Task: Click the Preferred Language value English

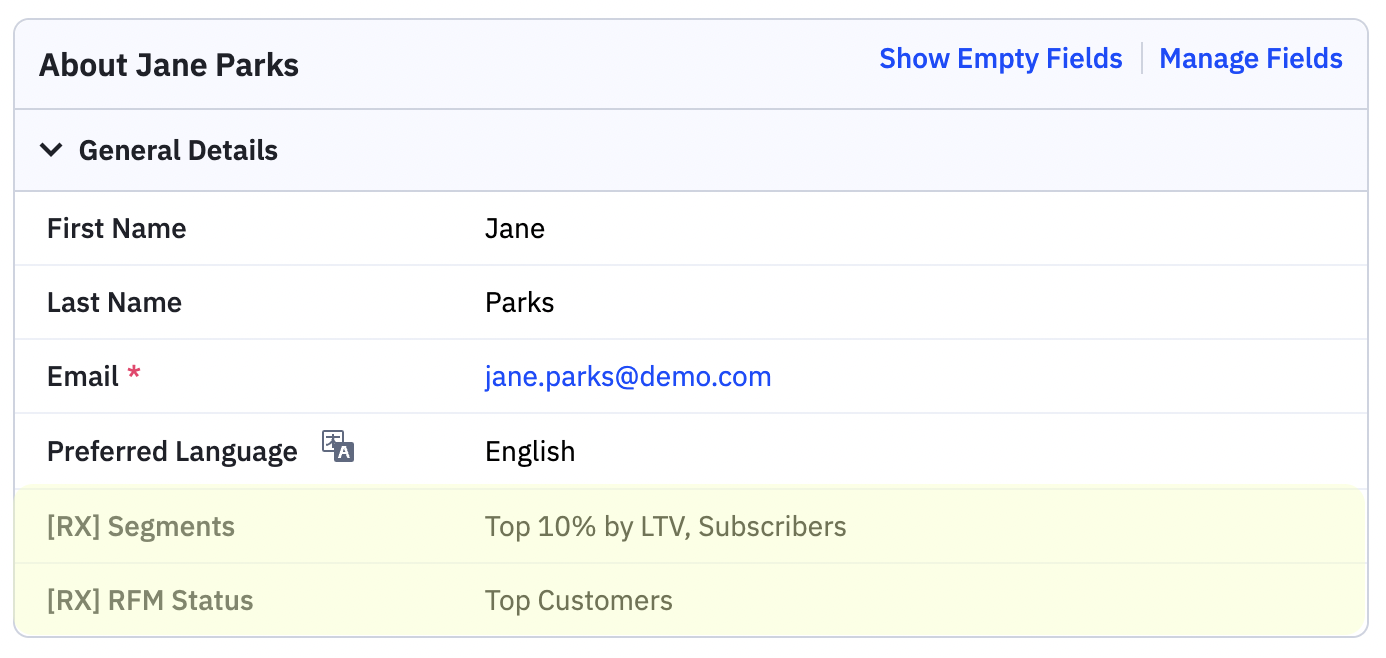Action: [x=530, y=452]
